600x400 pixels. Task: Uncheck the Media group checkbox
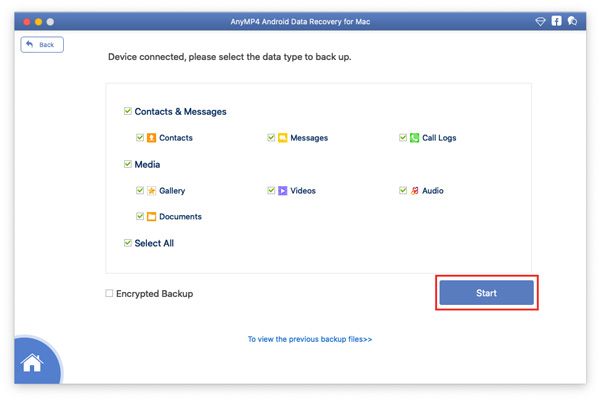[128, 164]
